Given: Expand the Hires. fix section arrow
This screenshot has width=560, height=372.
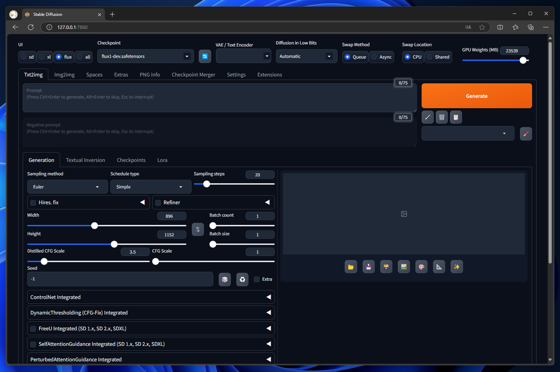Looking at the screenshot, I should 142,202.
